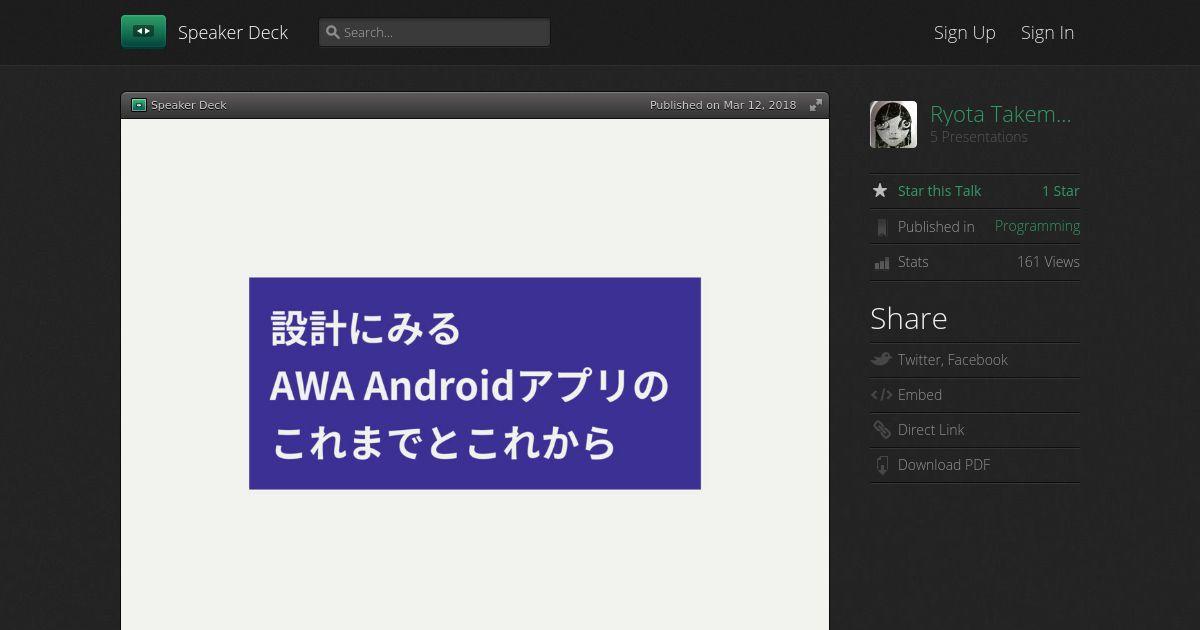
Task: Open the Ryota Takem... profile link
Action: pos(1000,114)
